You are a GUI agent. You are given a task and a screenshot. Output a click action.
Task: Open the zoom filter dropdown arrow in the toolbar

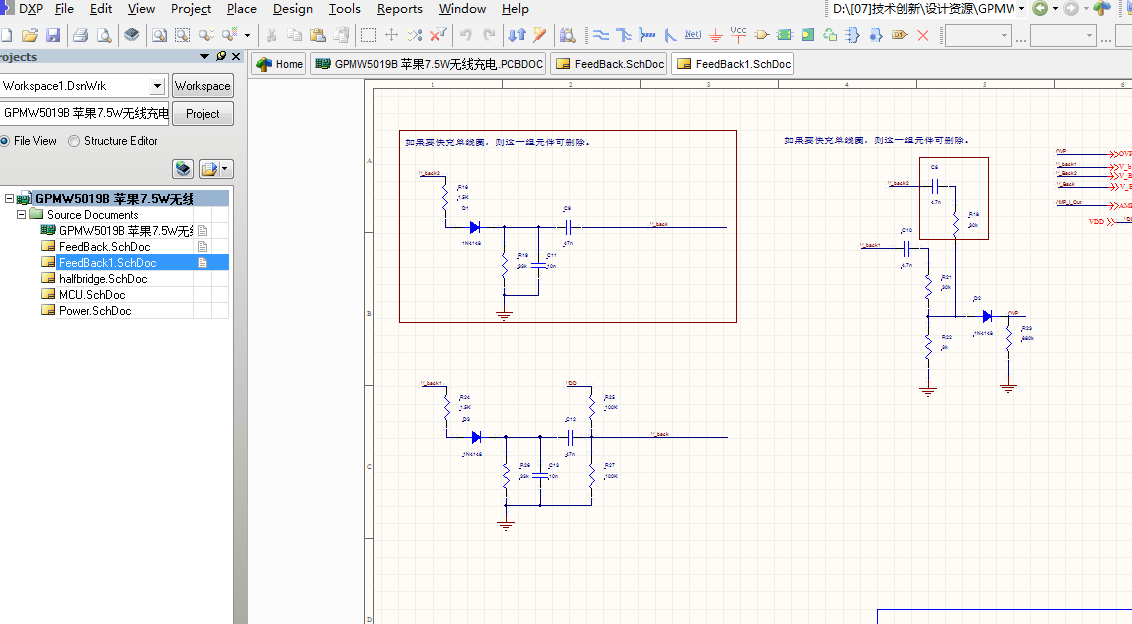click(248, 35)
